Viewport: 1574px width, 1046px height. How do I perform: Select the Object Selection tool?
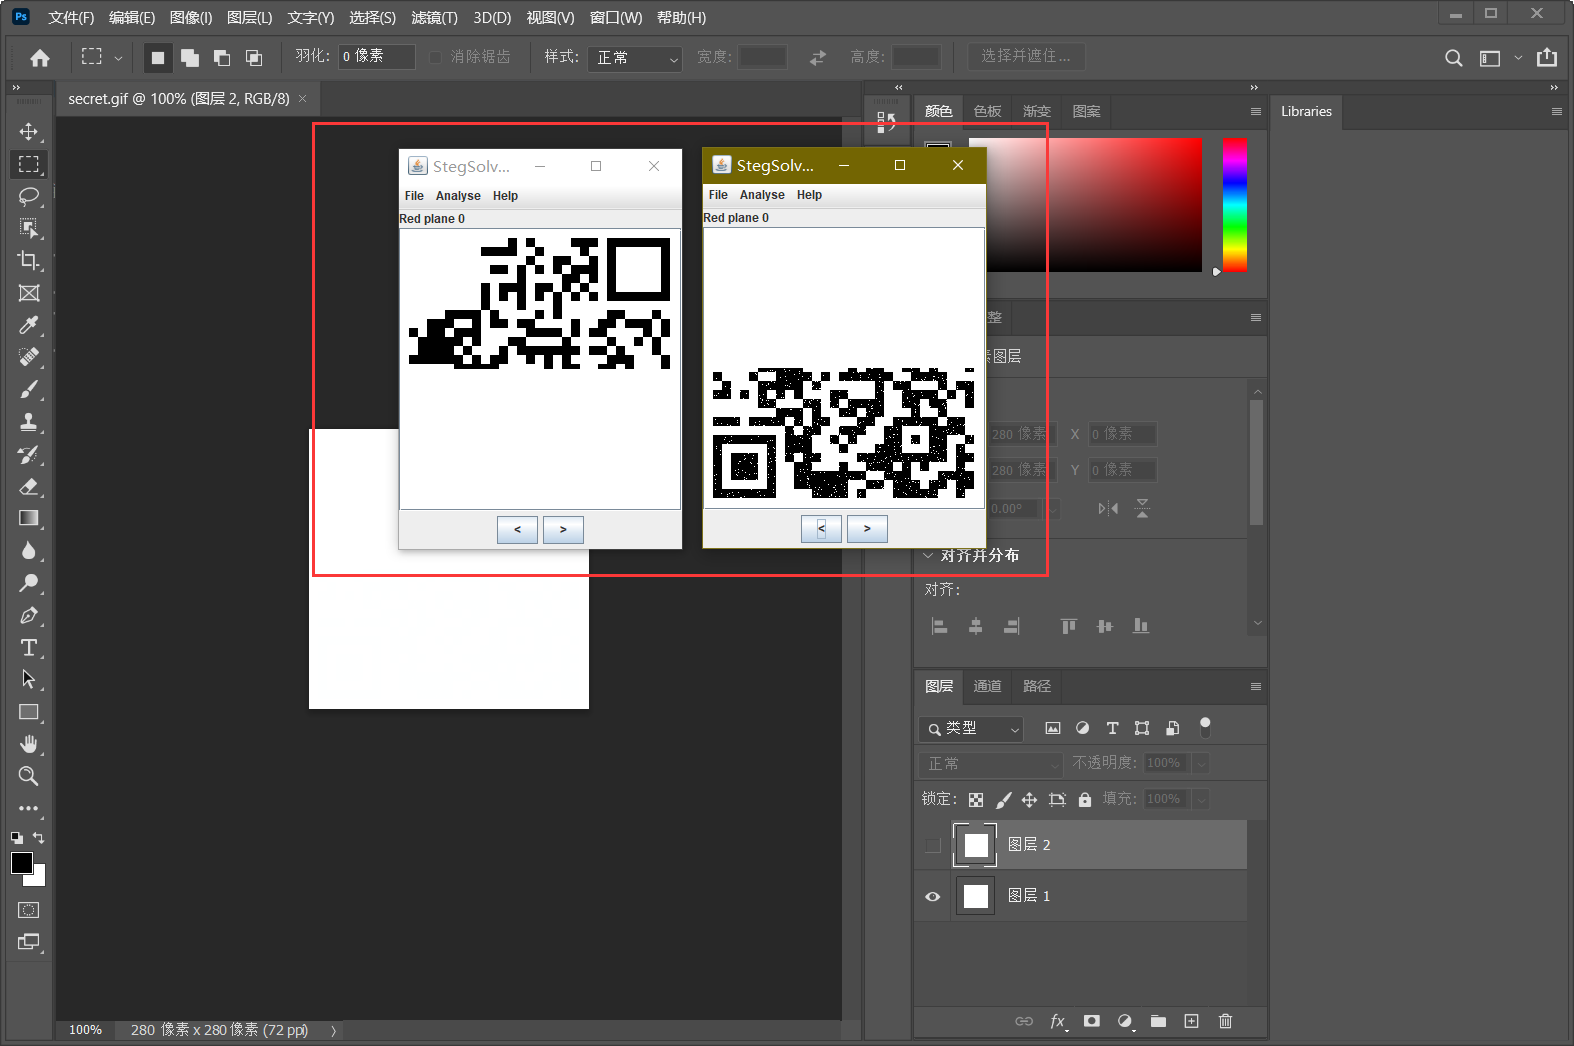coord(29,229)
